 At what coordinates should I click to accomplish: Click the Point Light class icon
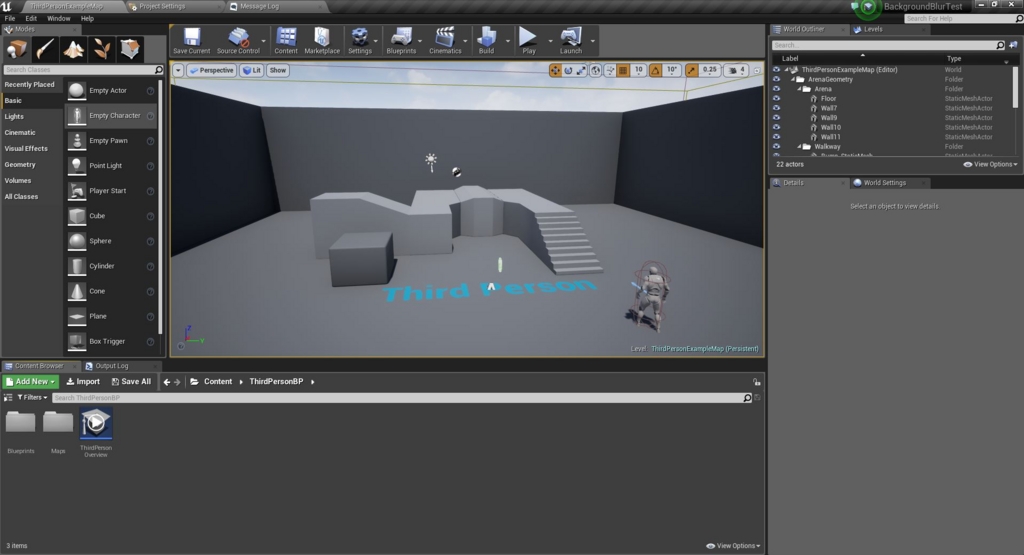pos(76,166)
